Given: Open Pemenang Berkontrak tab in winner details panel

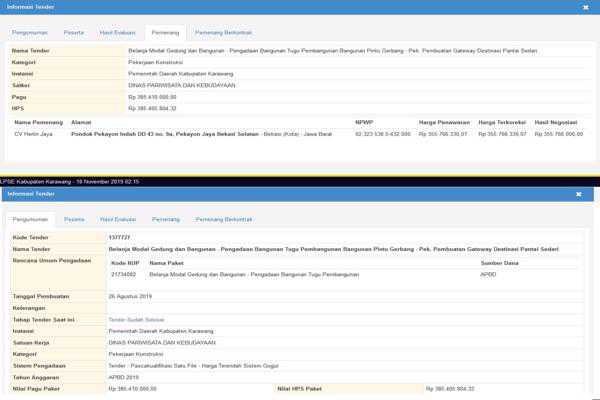Looking at the screenshot, I should (224, 32).
